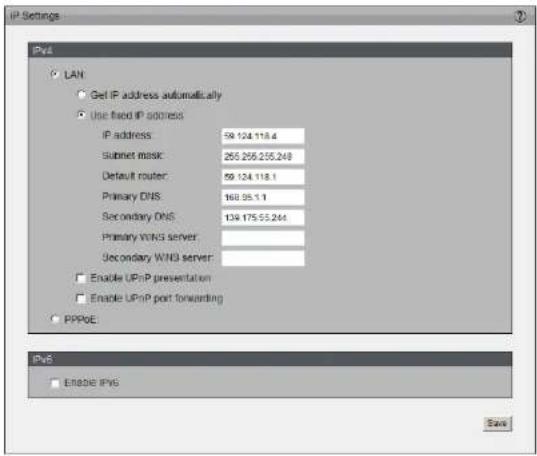Click the Secondary WINS server label

[x=158, y=257]
